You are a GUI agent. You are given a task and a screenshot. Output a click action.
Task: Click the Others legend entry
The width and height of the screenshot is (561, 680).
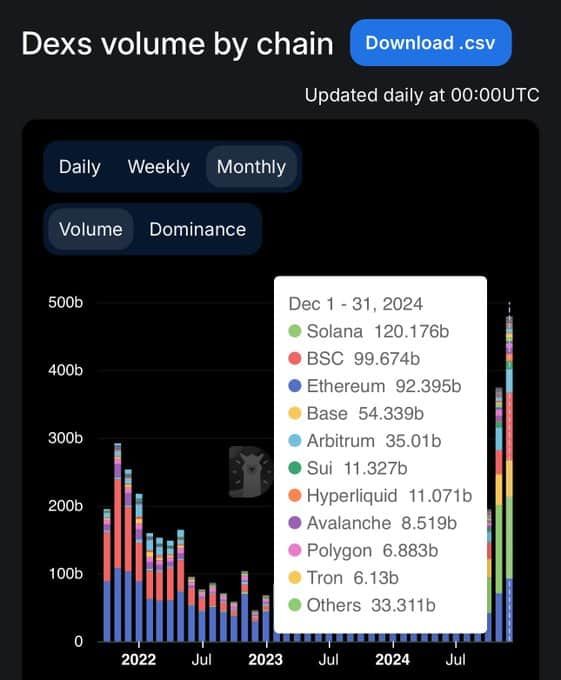362,605
